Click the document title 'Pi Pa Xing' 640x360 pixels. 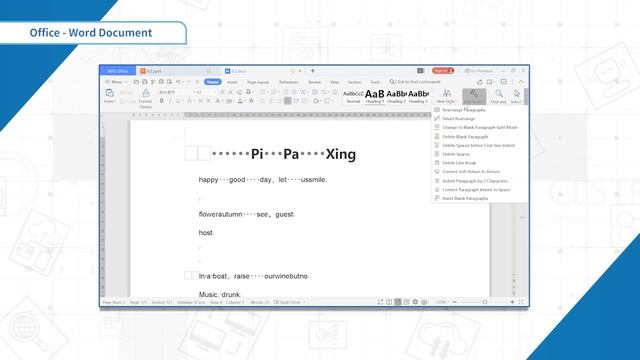pyautogui.click(x=303, y=154)
